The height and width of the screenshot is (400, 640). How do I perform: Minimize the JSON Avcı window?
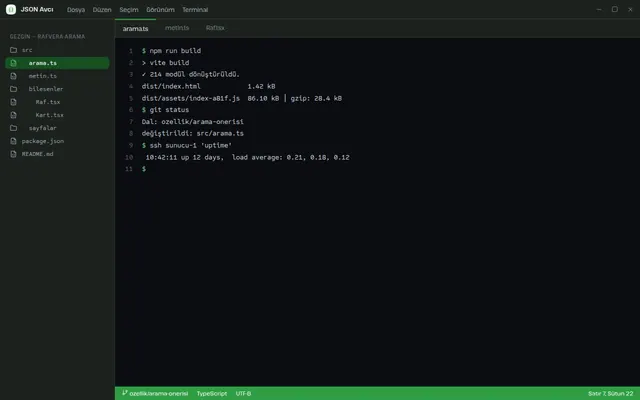tap(599, 9)
